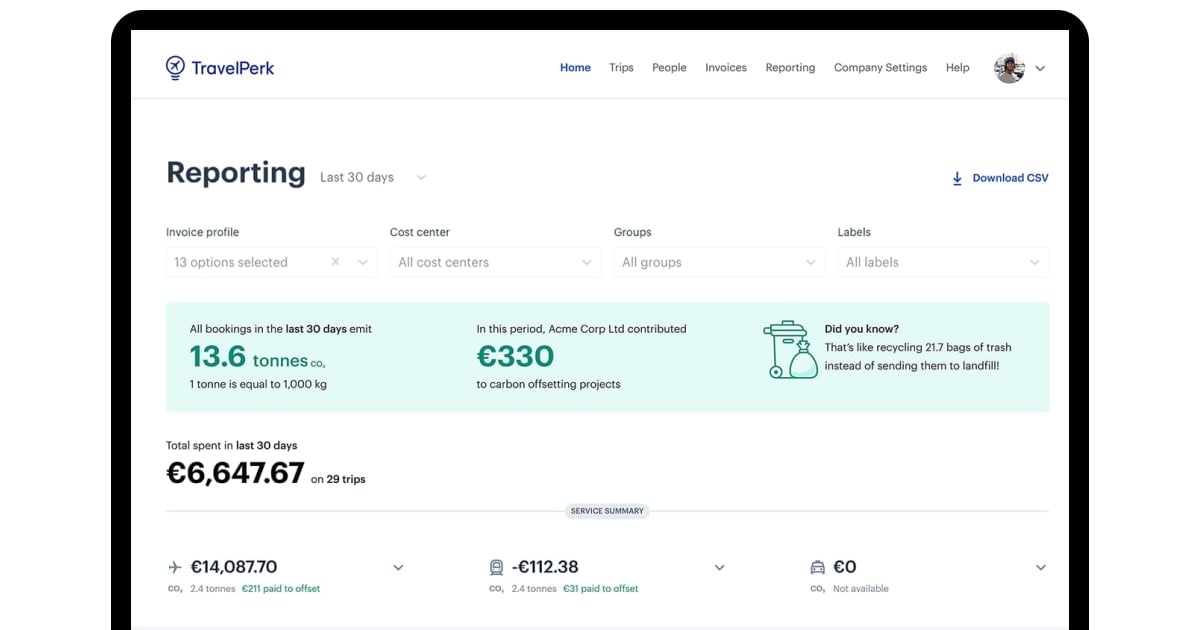Image resolution: width=1200 pixels, height=630 pixels.
Task: Click the TravelPerk logo icon
Action: tap(176, 67)
